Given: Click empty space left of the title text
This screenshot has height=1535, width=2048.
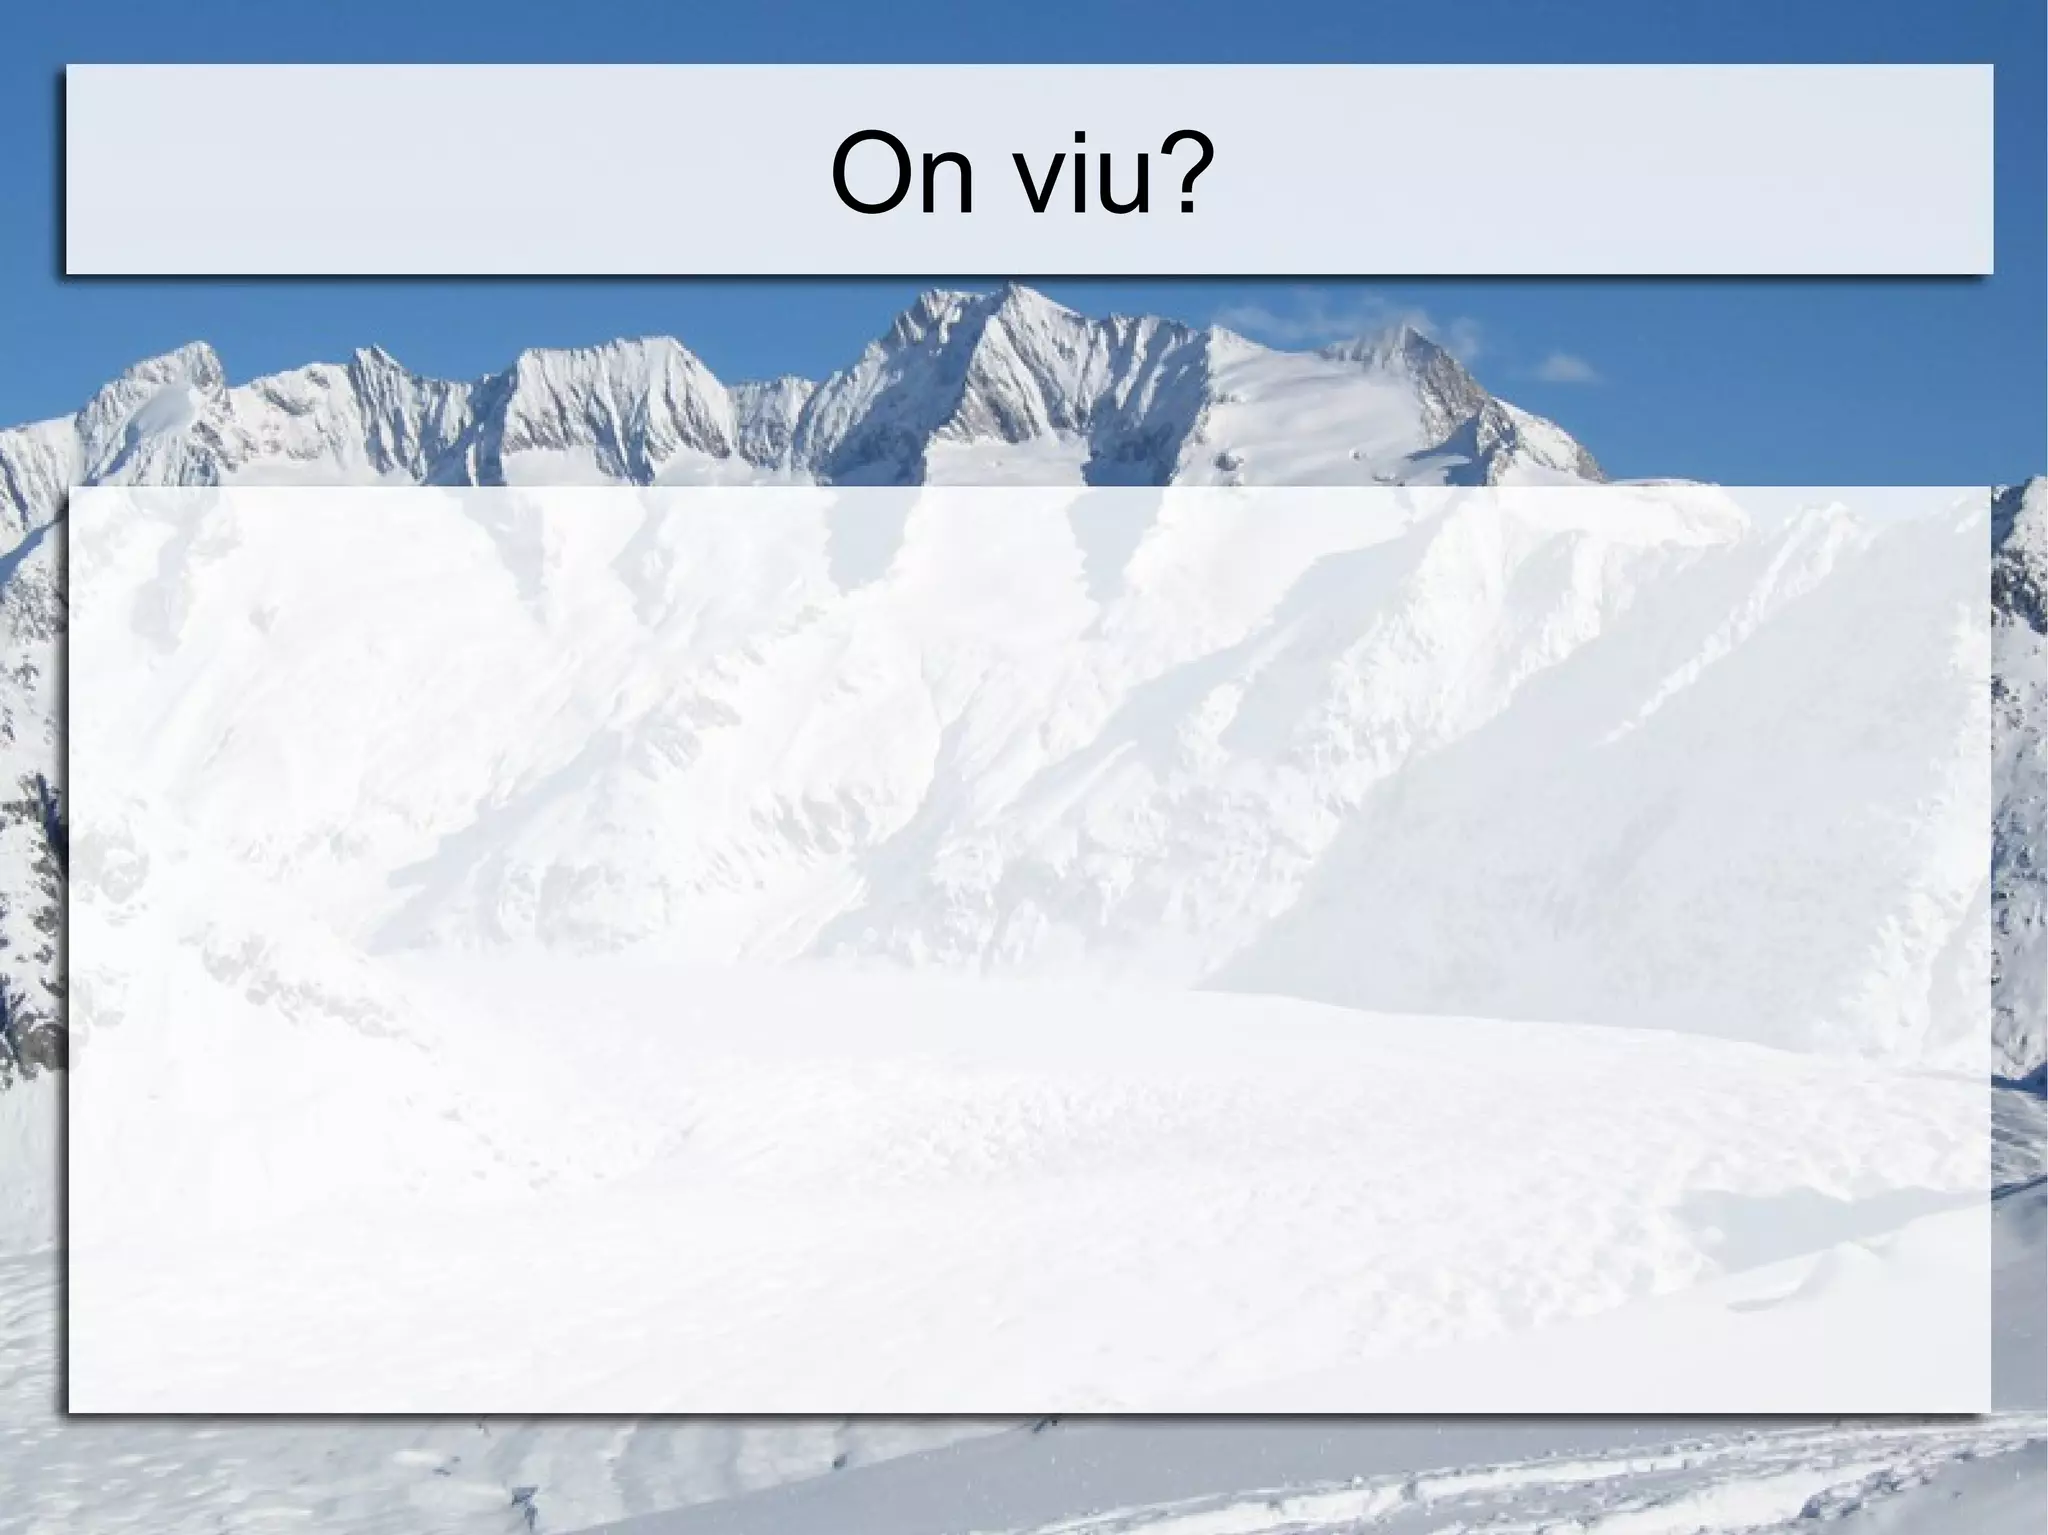Looking at the screenshot, I should [x=440, y=170].
